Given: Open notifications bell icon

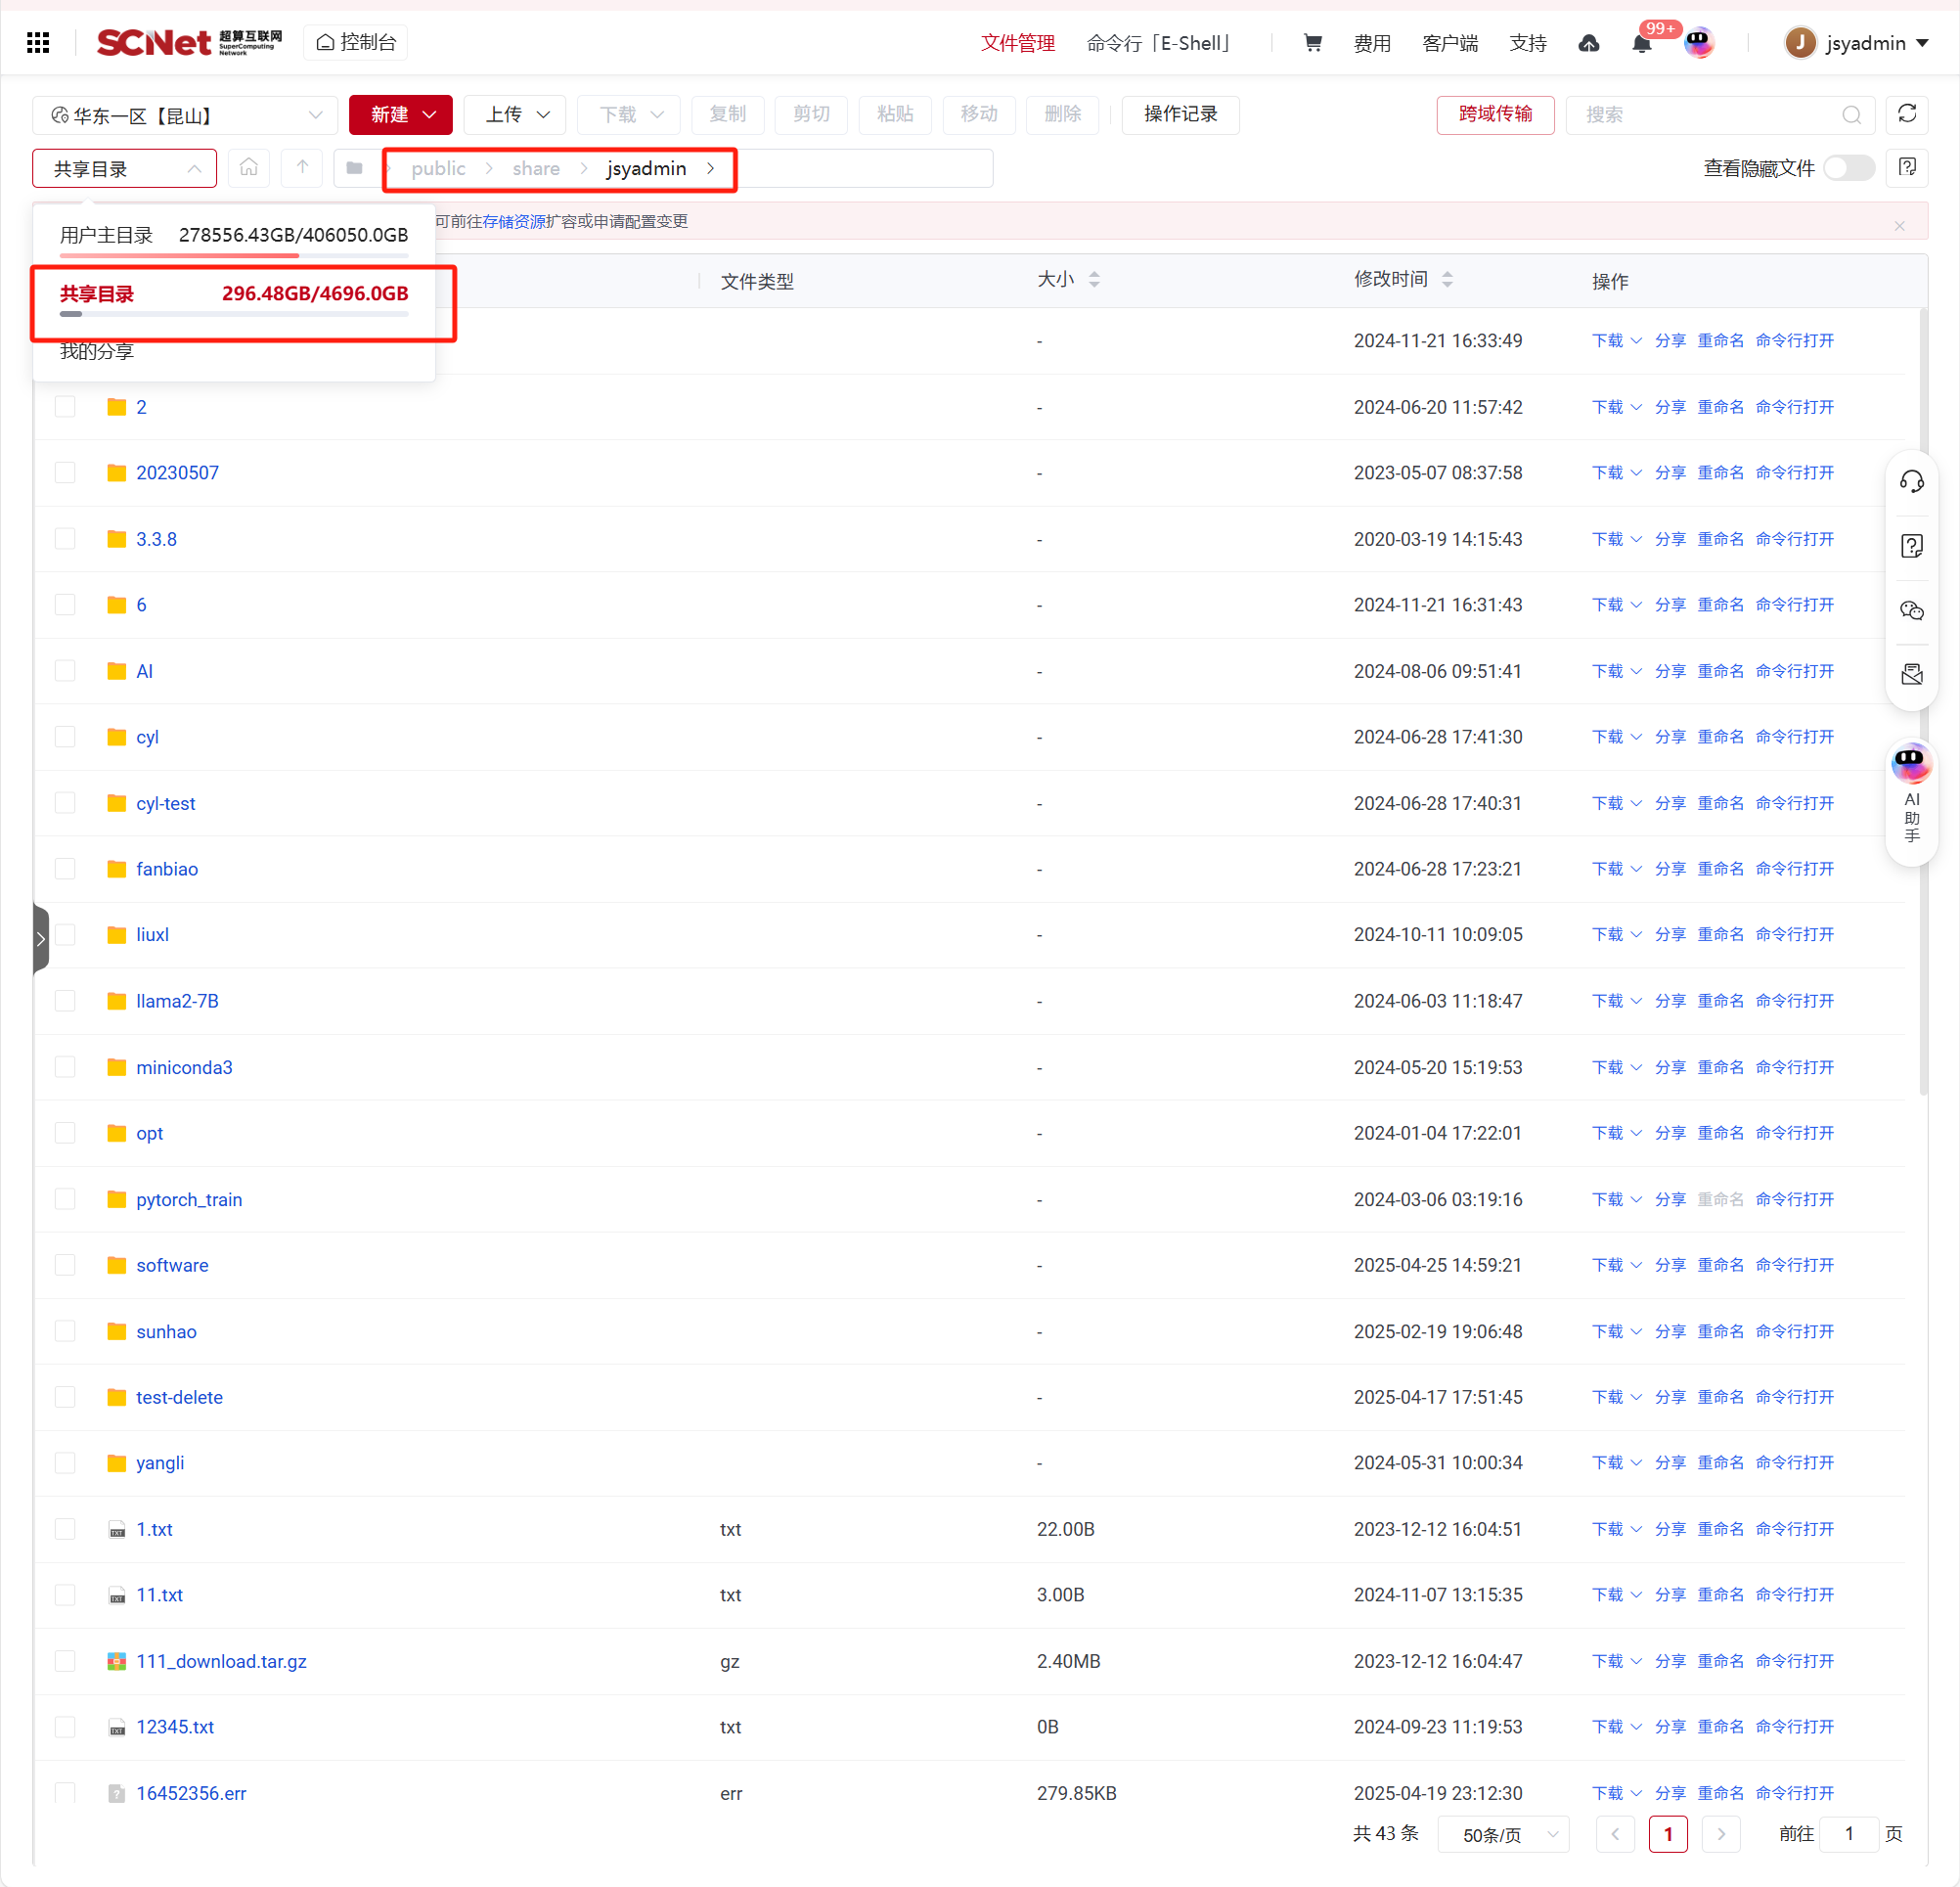Looking at the screenshot, I should coord(1641,43).
